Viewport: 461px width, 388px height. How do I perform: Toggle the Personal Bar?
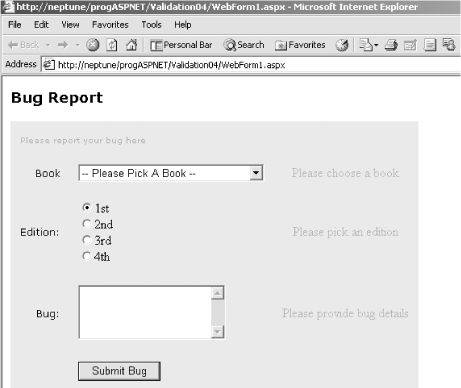point(181,45)
